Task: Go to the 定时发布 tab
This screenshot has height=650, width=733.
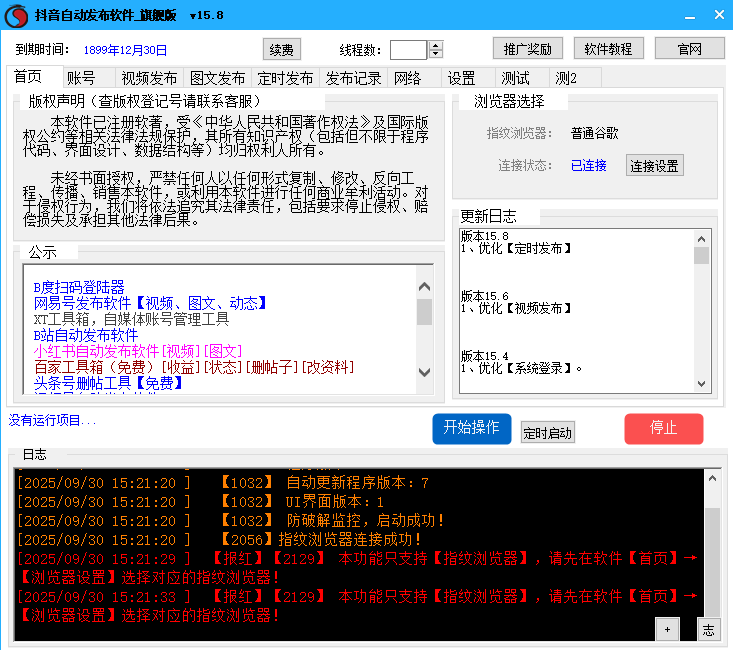Action: [285, 78]
